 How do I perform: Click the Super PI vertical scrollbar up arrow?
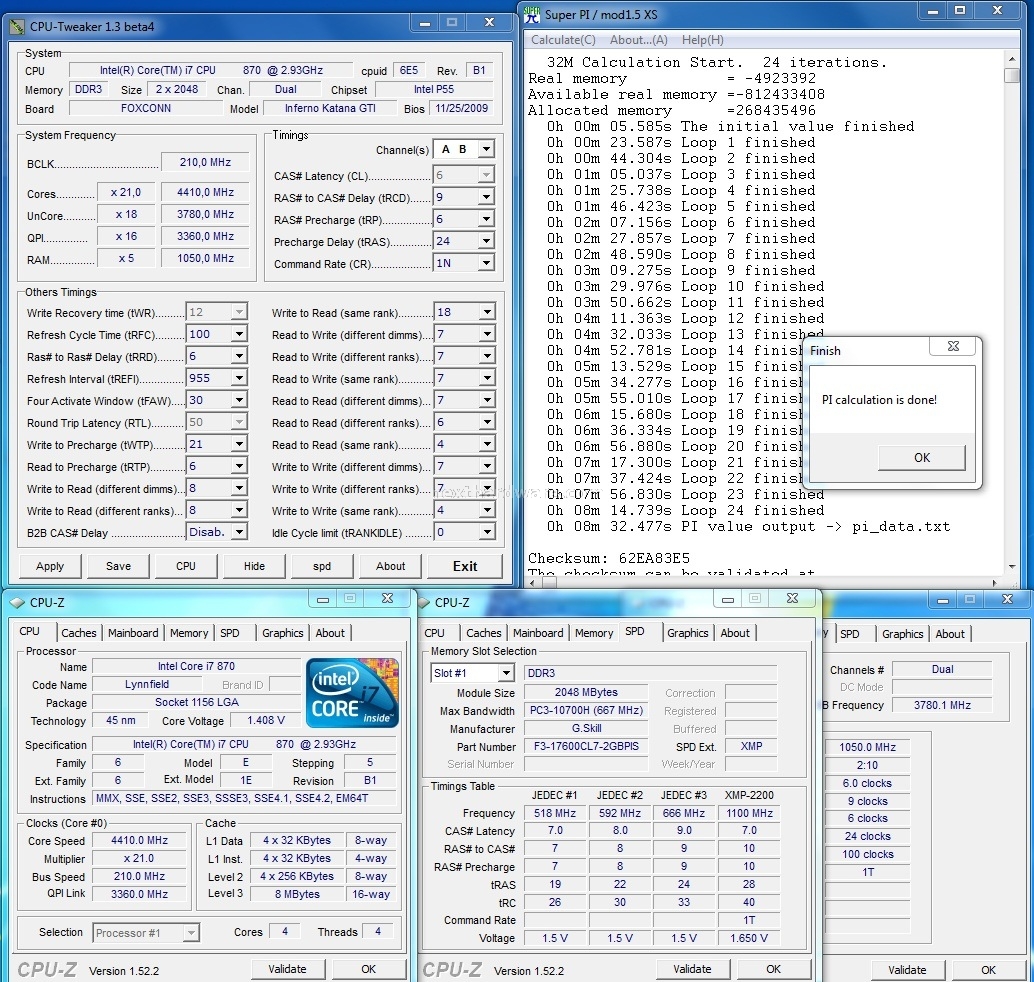[x=1012, y=59]
